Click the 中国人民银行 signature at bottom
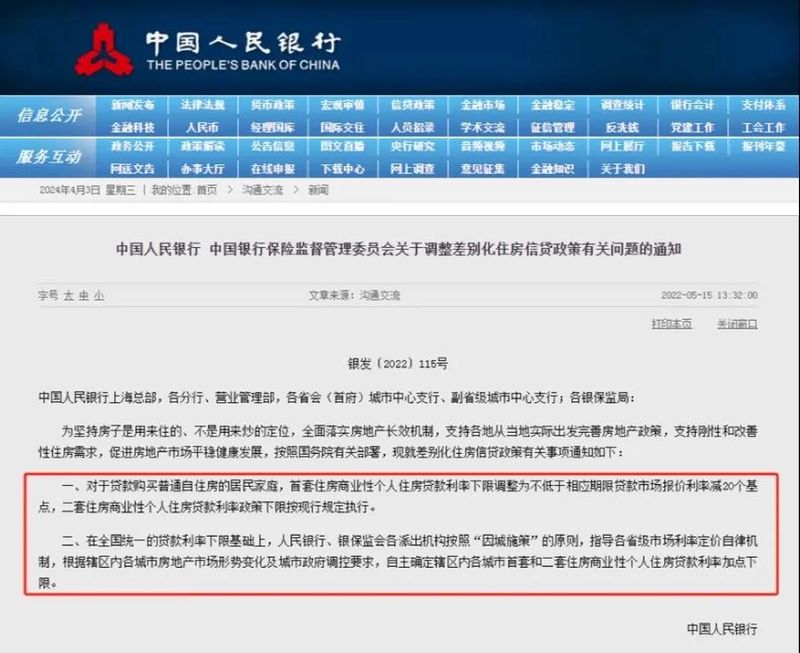 pos(722,629)
